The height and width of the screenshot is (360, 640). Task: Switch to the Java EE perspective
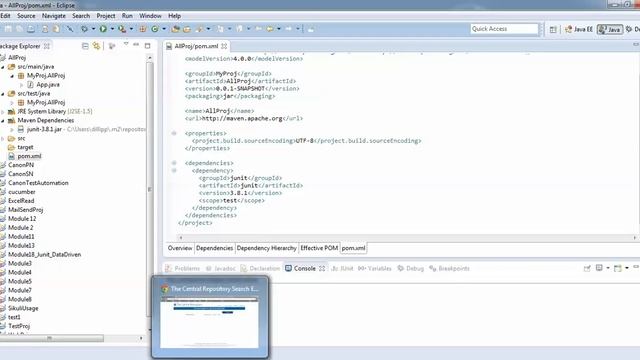tap(579, 29)
